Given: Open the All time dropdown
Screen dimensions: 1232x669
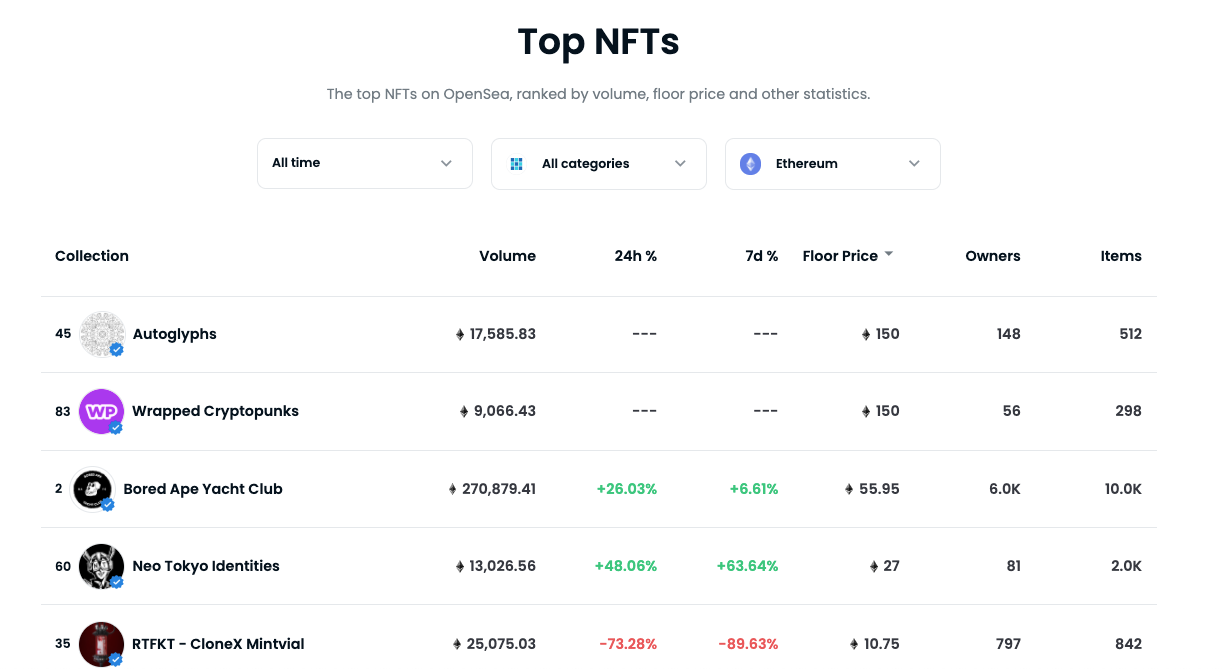Looking at the screenshot, I should click(x=364, y=162).
